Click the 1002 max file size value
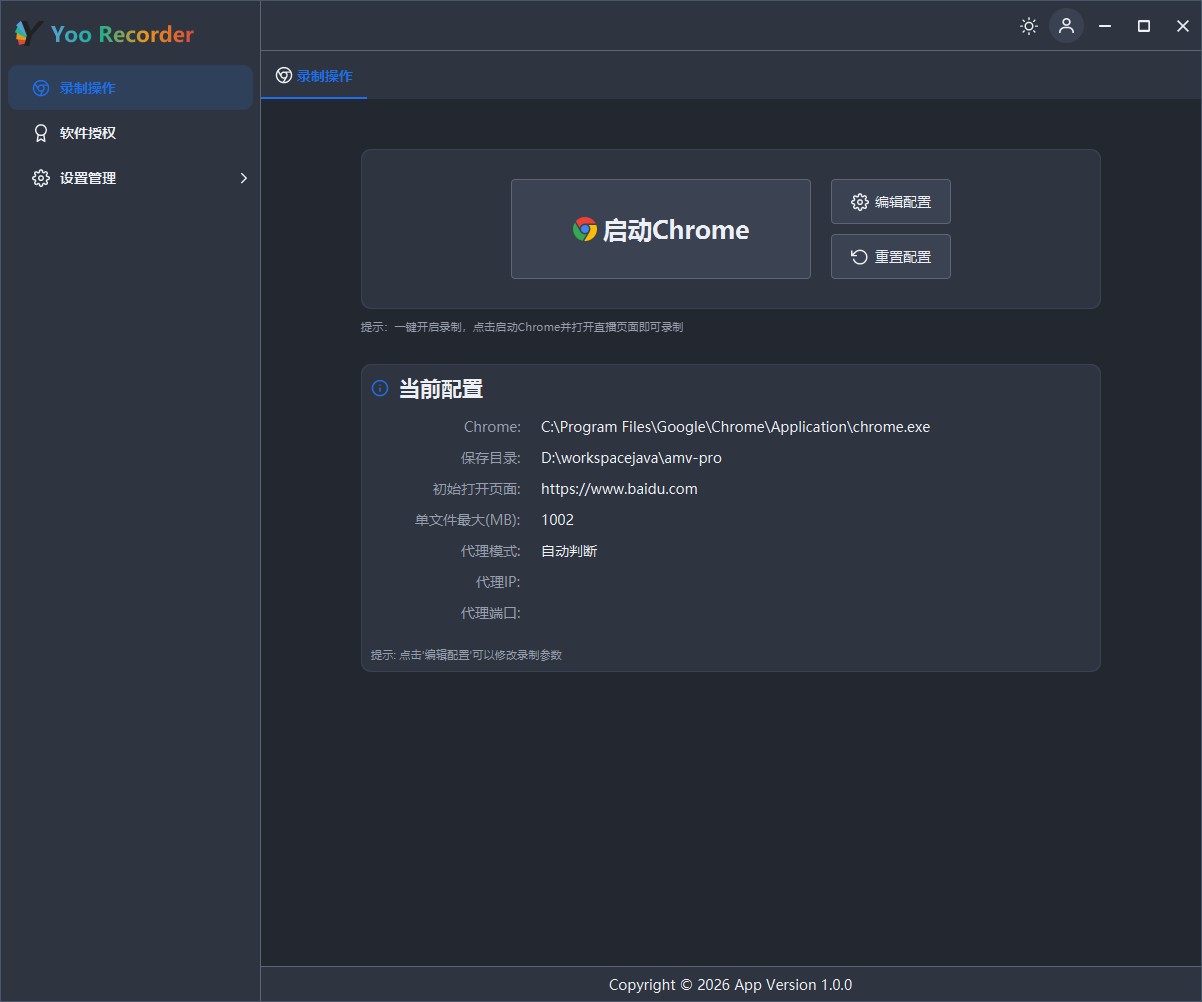Viewport: 1202px width, 1002px height. (557, 520)
